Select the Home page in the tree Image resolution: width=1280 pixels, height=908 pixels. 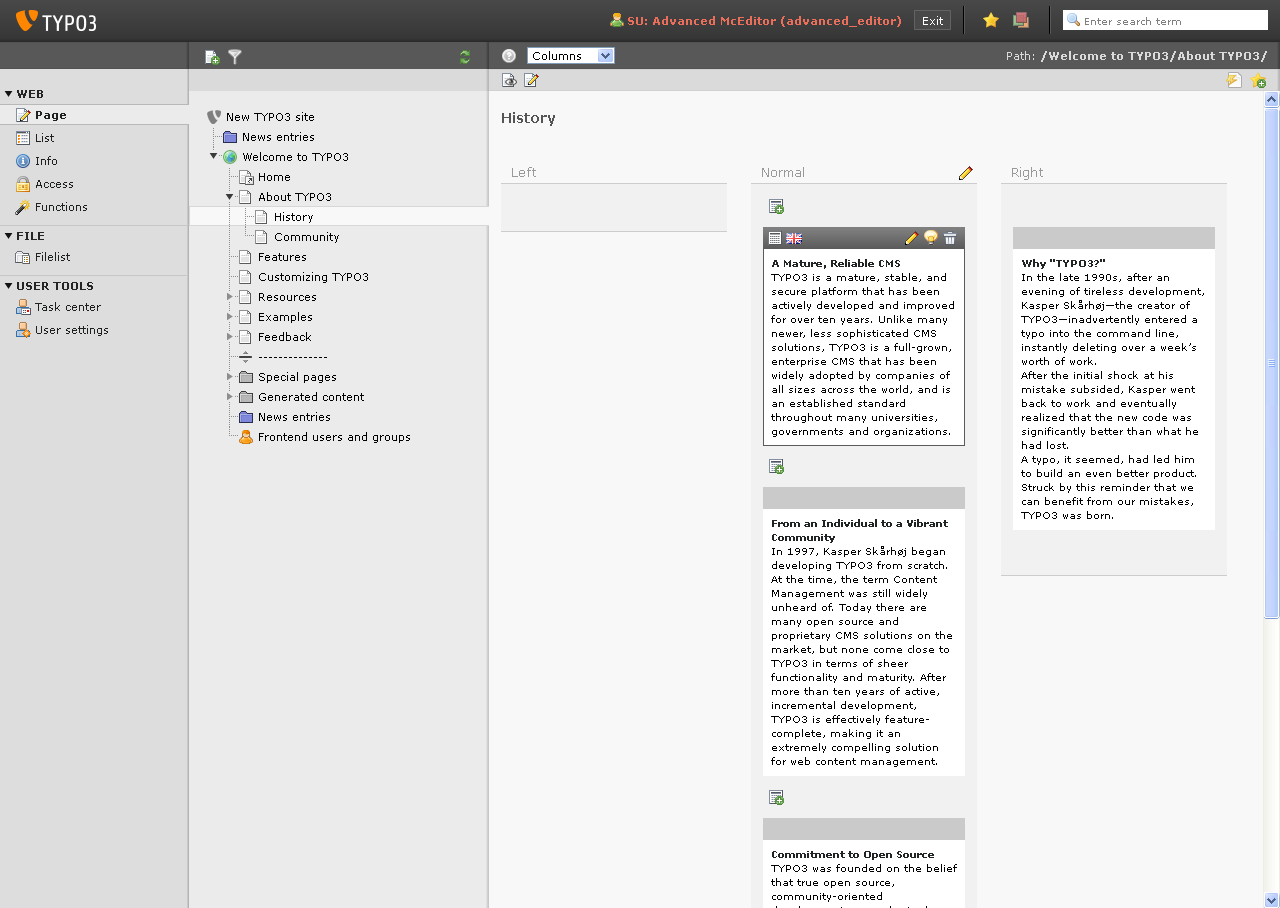click(x=274, y=177)
